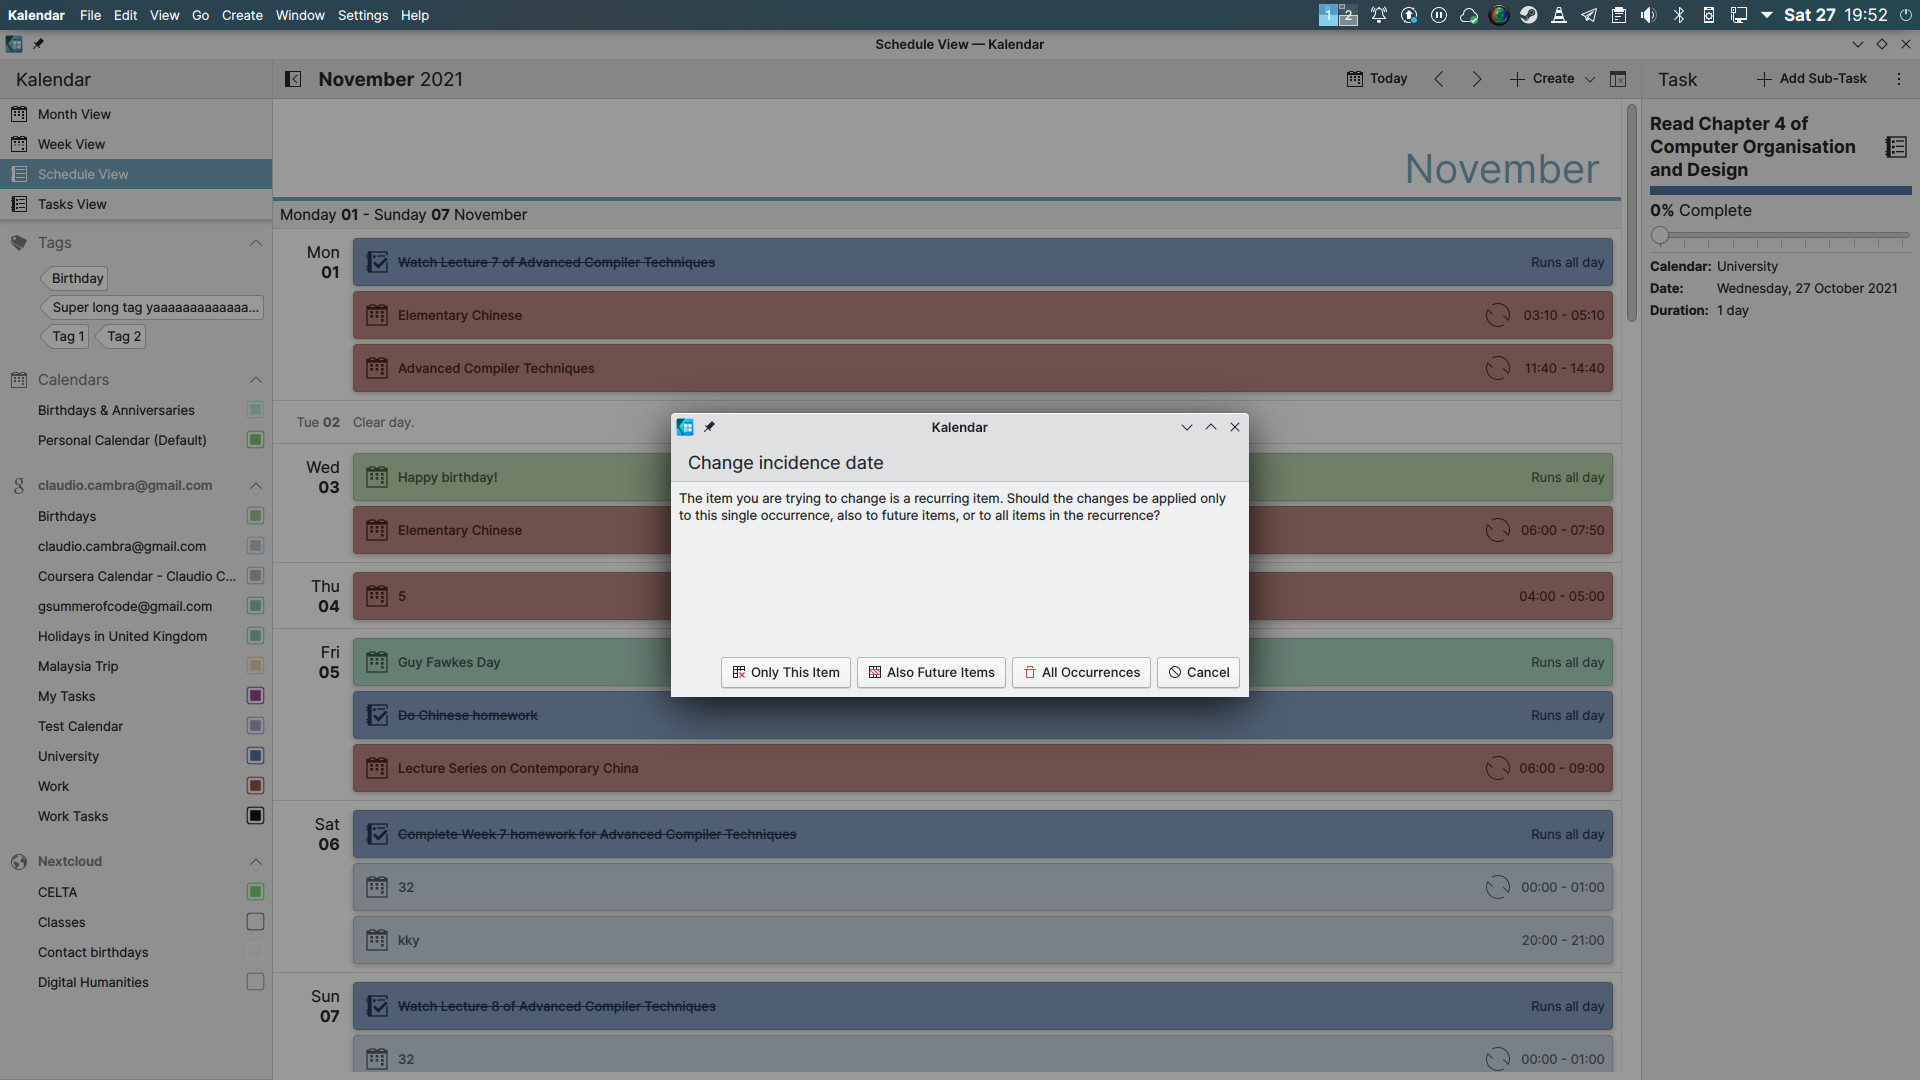
Task: Click the task list icon beside the task title
Action: tap(1896, 147)
